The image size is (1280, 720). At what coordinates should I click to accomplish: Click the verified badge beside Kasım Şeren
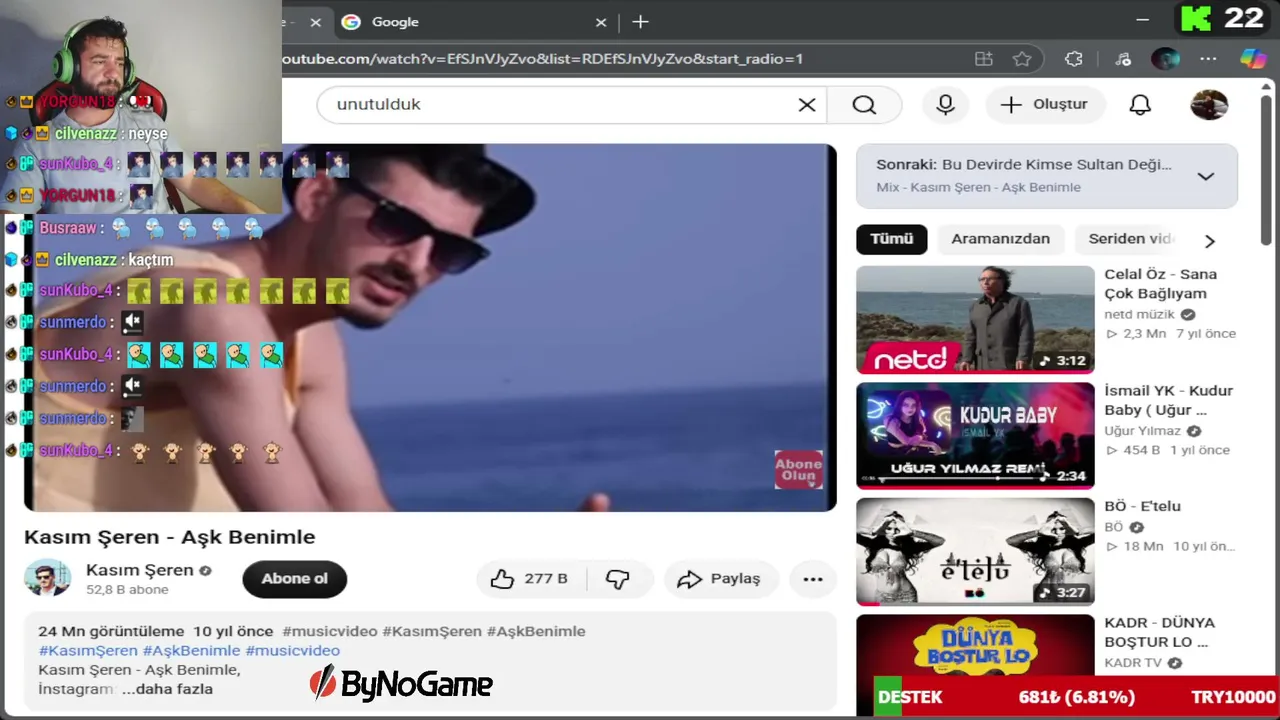[x=205, y=571]
